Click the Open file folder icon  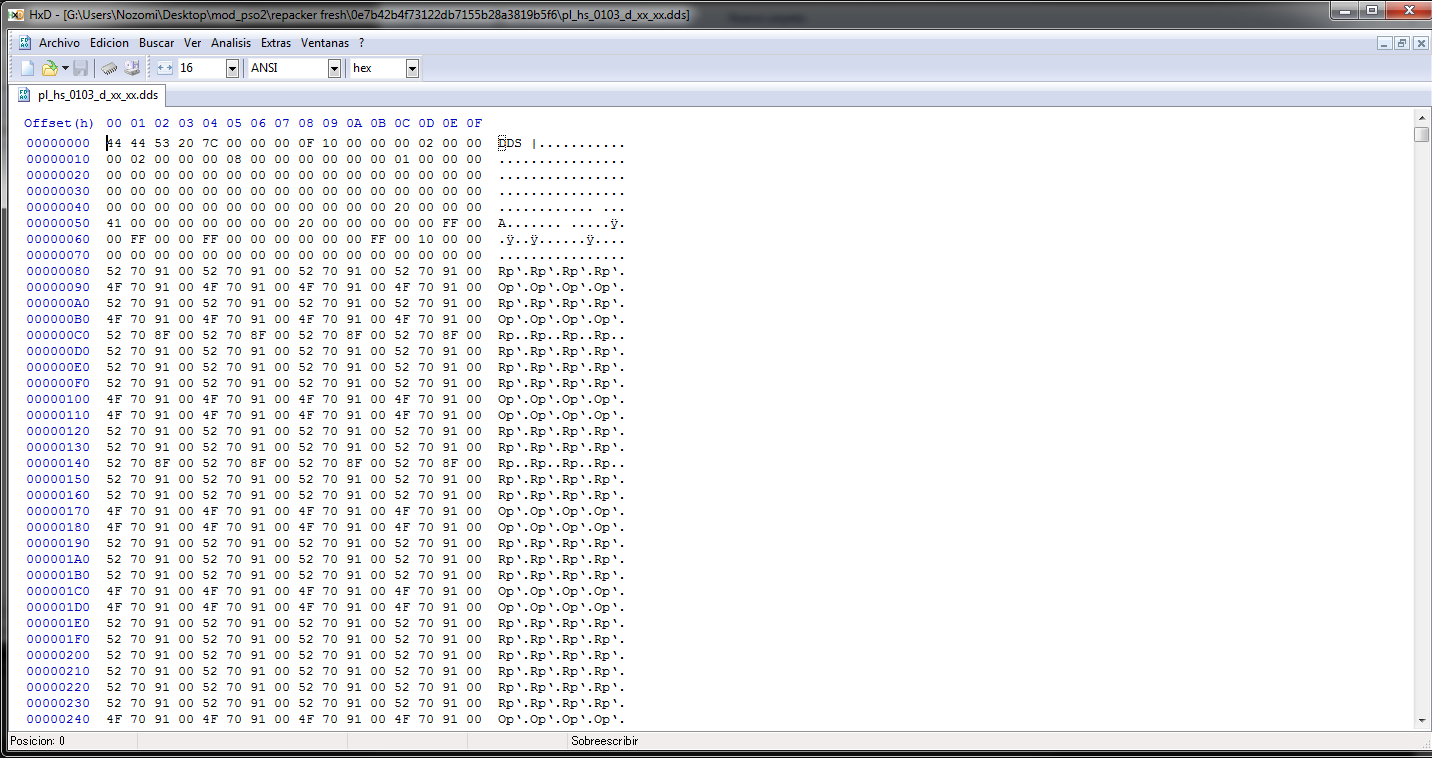pos(49,68)
